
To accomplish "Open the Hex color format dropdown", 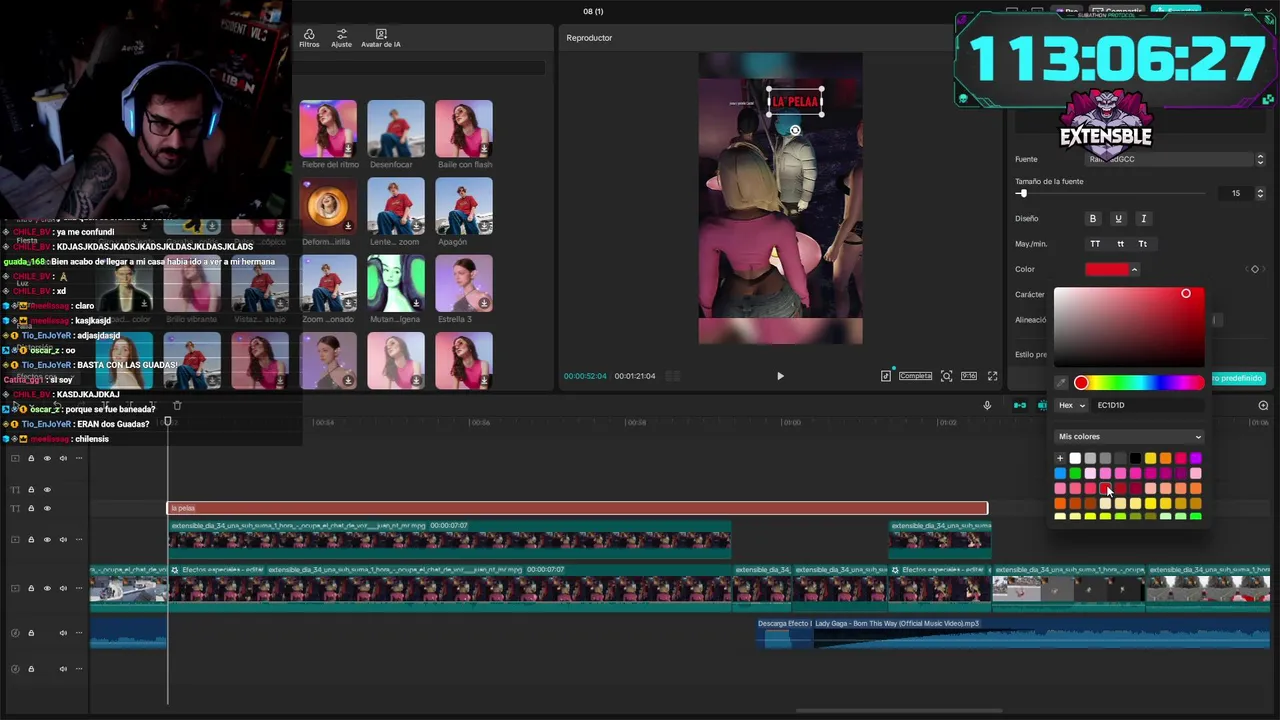I will [x=1072, y=405].
